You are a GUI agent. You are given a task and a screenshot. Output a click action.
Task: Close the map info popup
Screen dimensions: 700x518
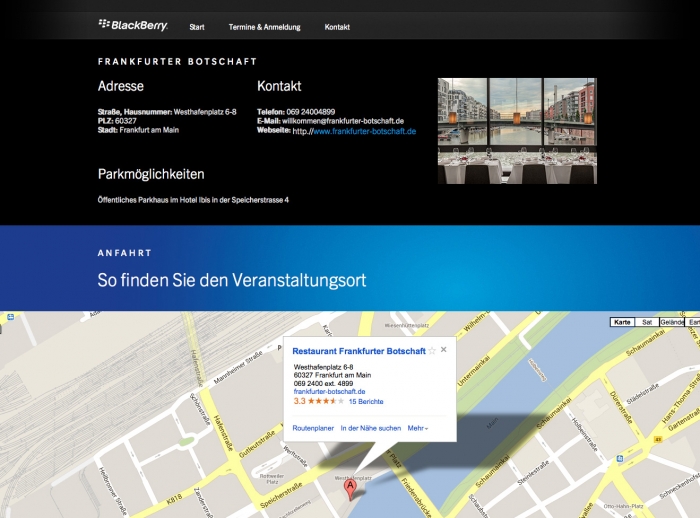[443, 350]
